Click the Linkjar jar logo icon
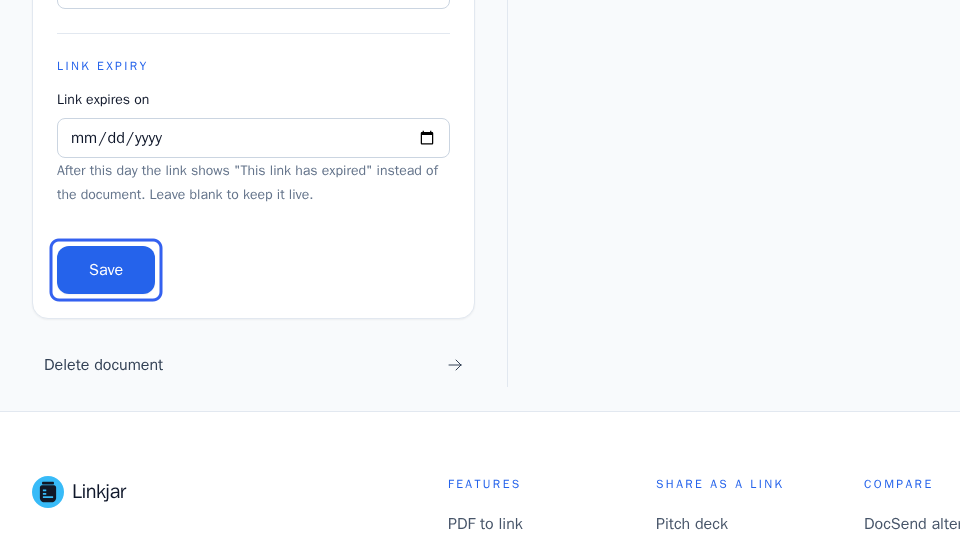The width and height of the screenshot is (960, 540). coord(48,492)
